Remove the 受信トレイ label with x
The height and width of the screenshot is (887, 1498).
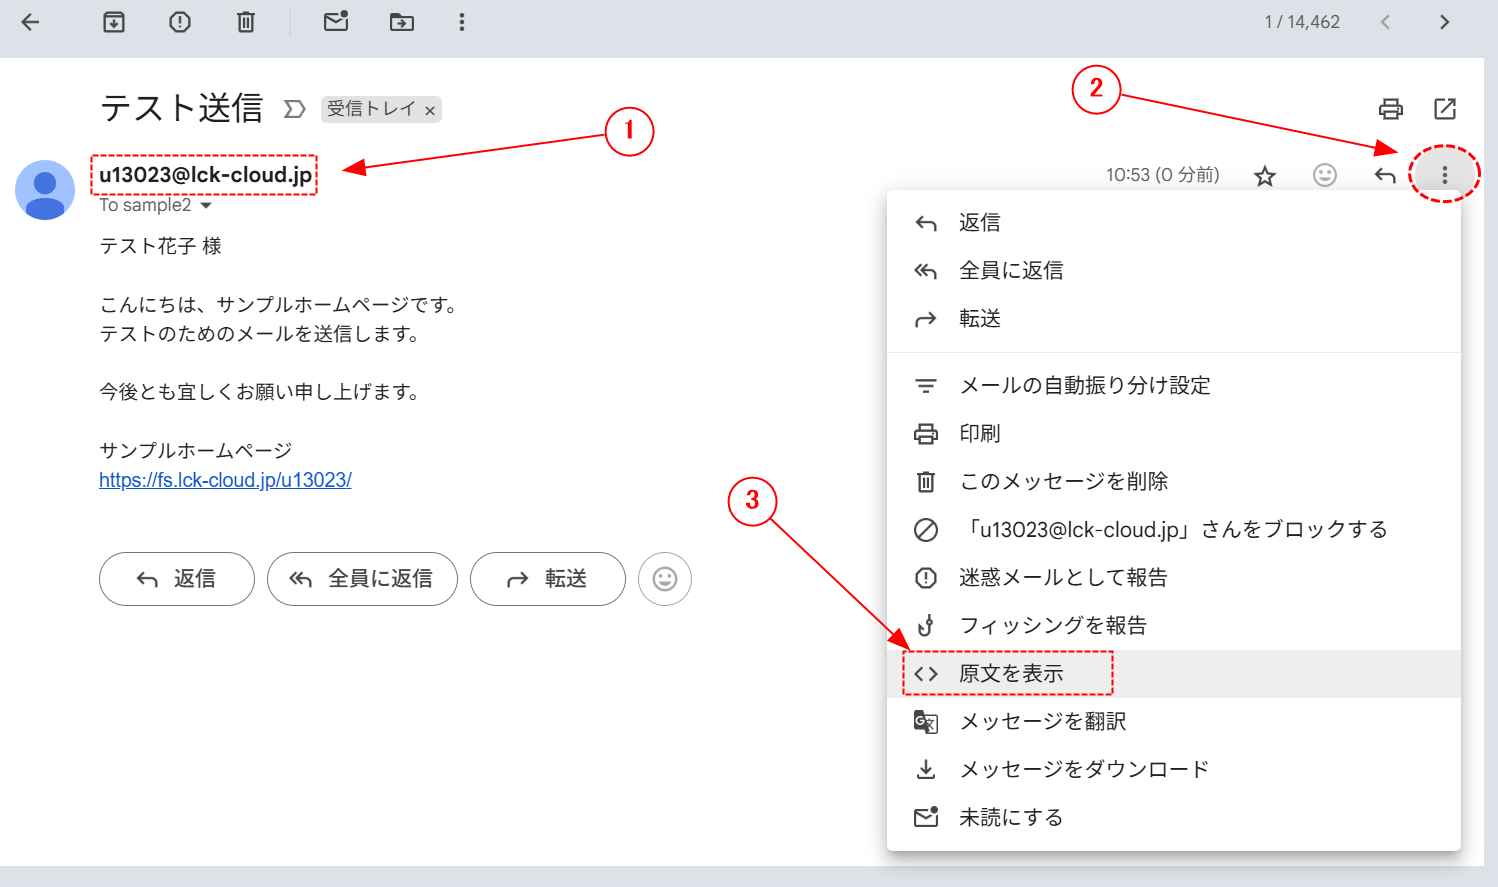(x=430, y=110)
